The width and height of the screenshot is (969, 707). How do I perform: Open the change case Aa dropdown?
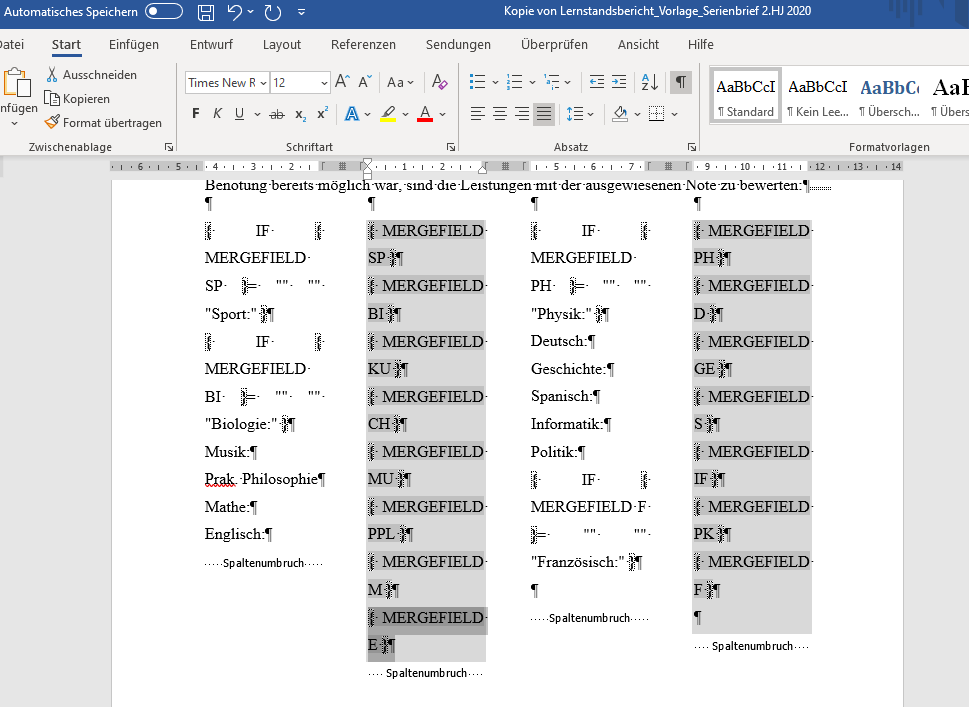pos(400,82)
